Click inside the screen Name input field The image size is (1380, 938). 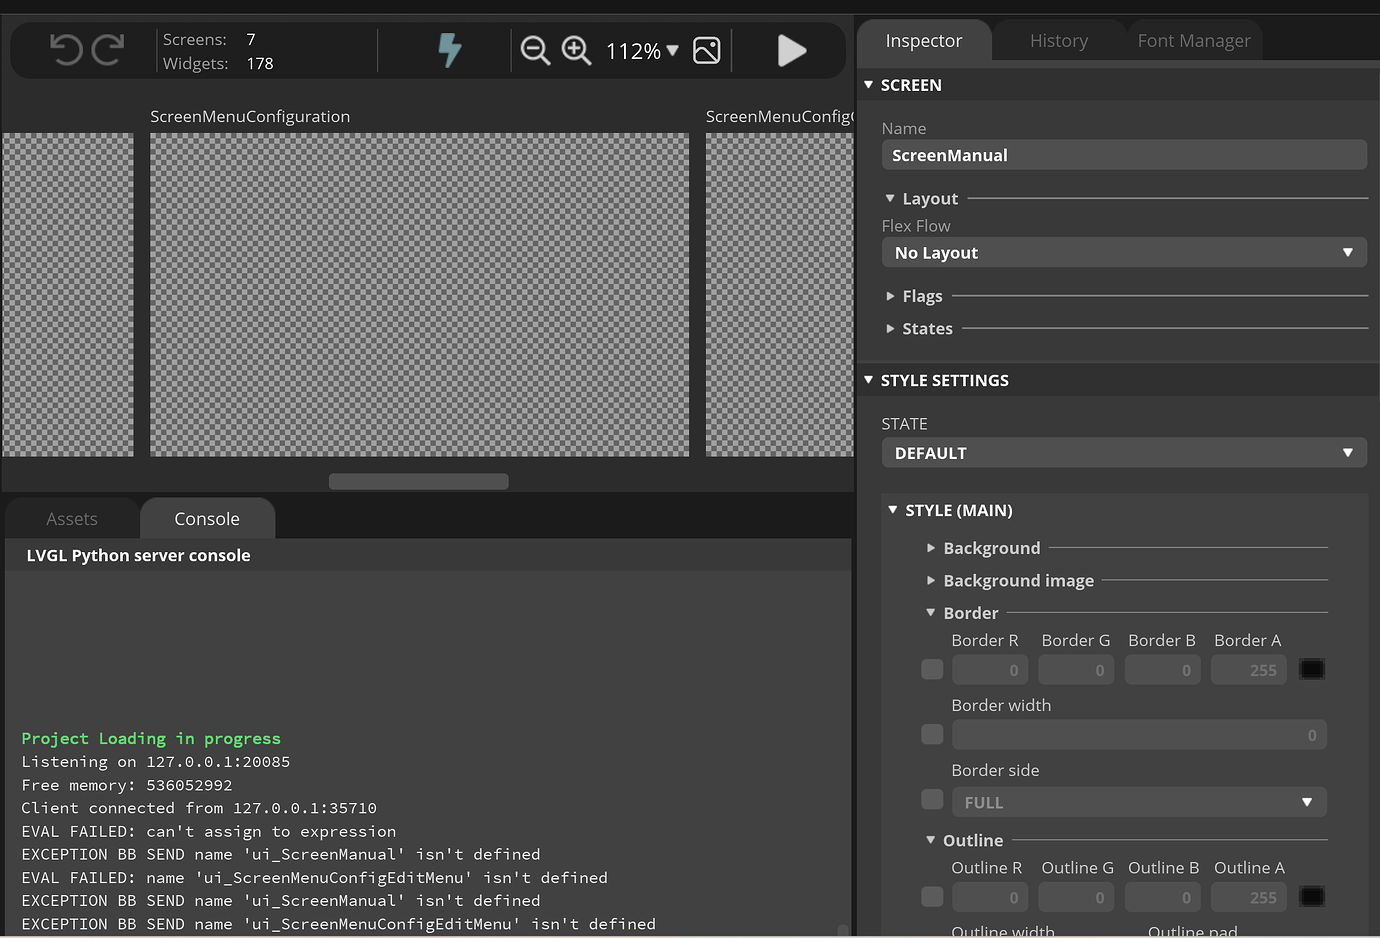(1123, 154)
